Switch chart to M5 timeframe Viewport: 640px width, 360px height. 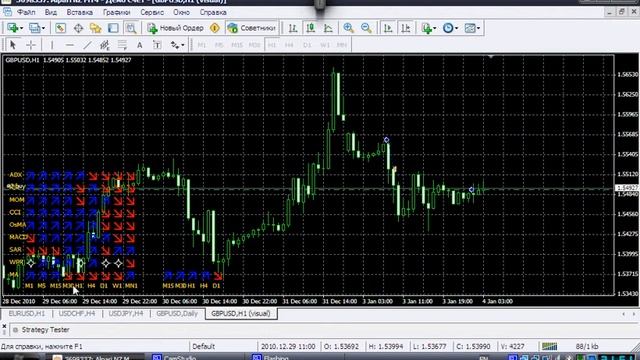pos(219,45)
